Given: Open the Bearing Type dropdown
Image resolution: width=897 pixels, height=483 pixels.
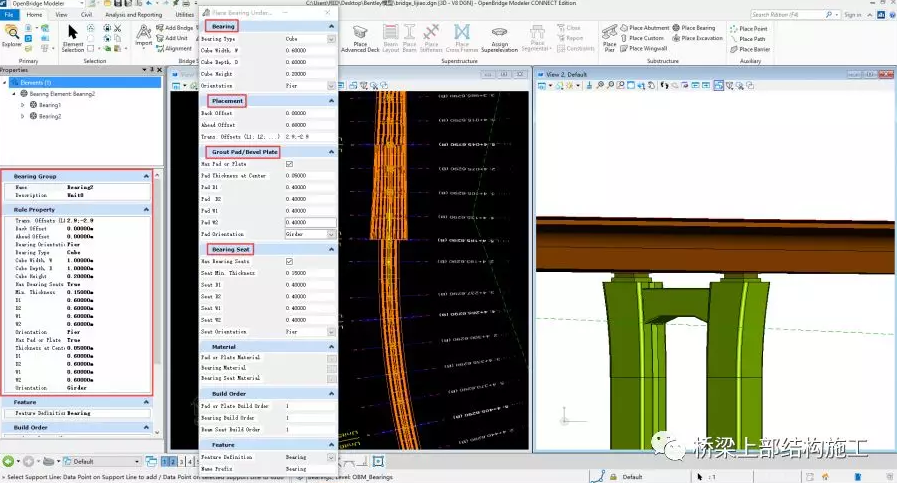Looking at the screenshot, I should pyautogui.click(x=331, y=39).
